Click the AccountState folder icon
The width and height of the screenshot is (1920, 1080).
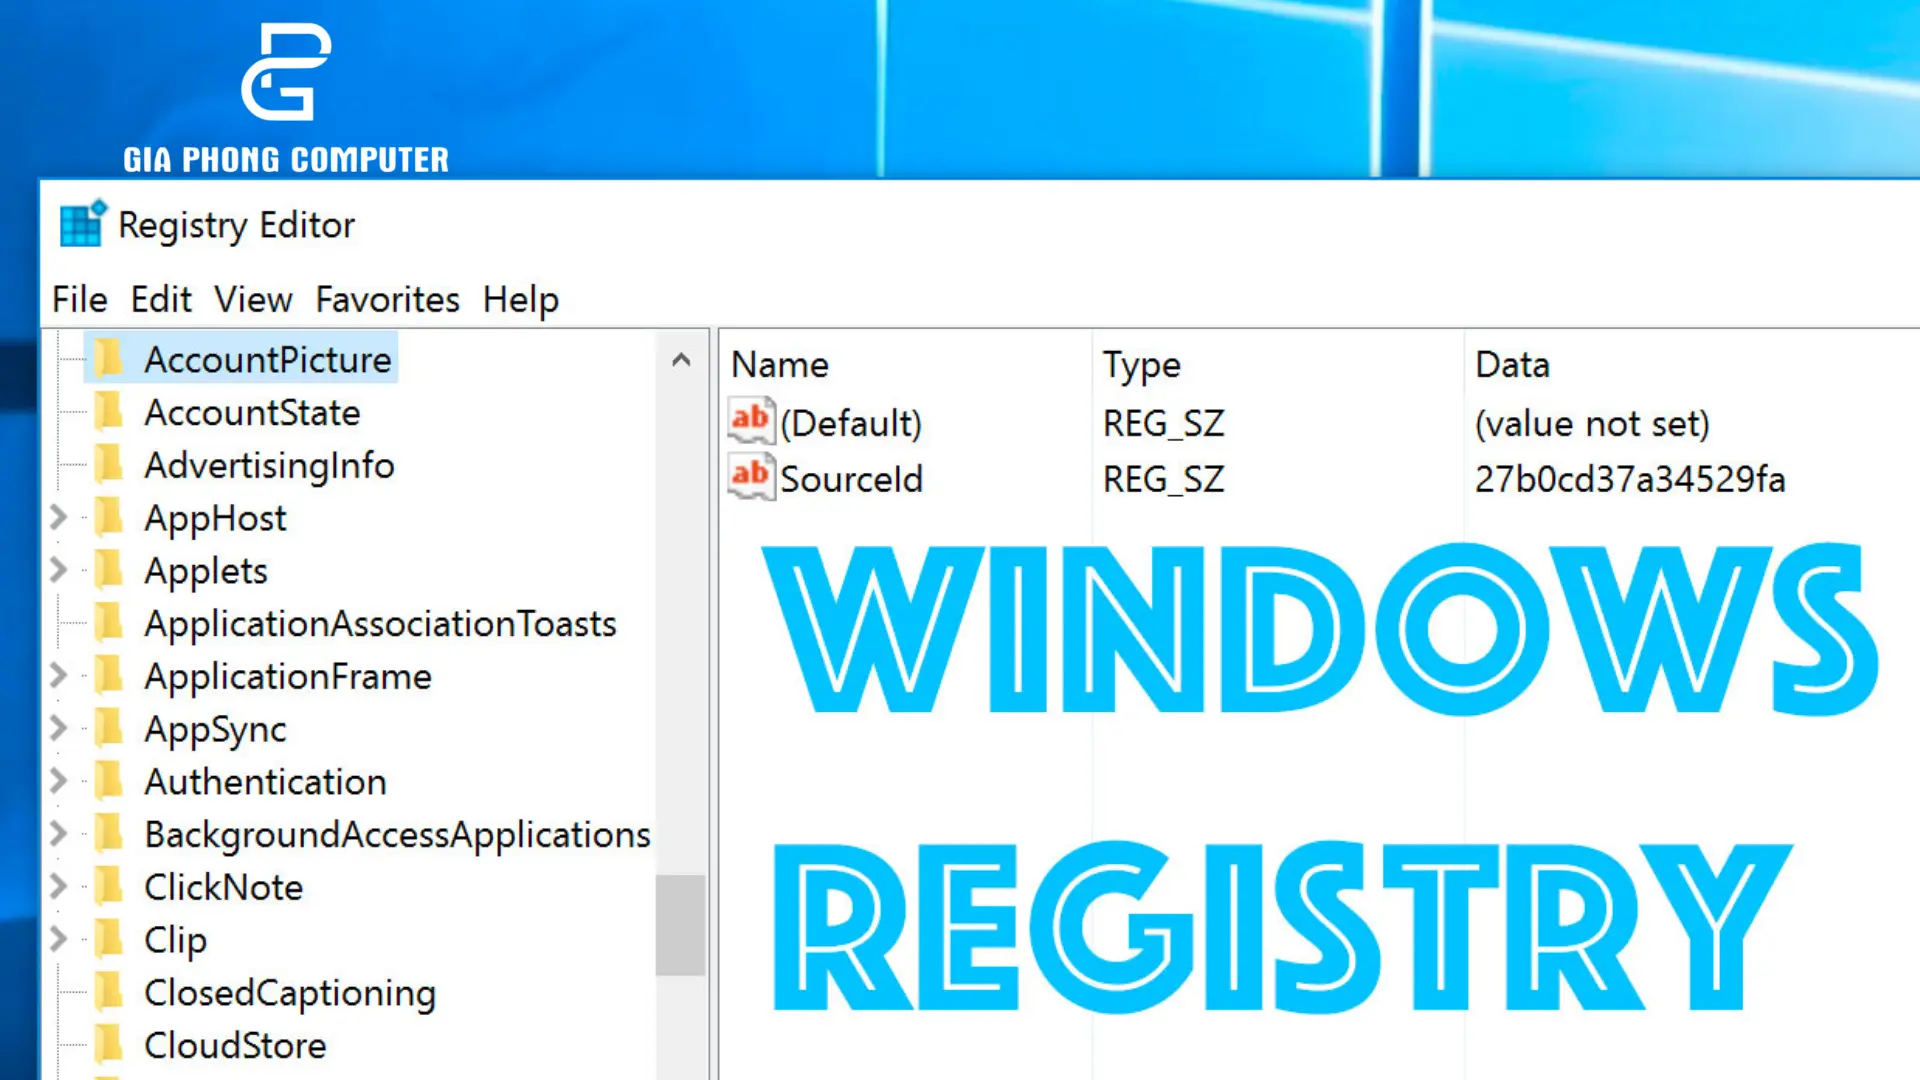tap(111, 413)
